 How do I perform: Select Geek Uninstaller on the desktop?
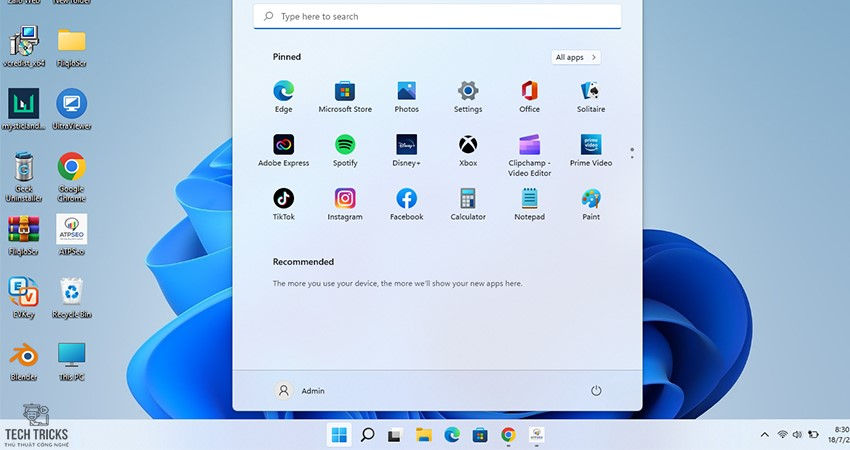[24, 177]
